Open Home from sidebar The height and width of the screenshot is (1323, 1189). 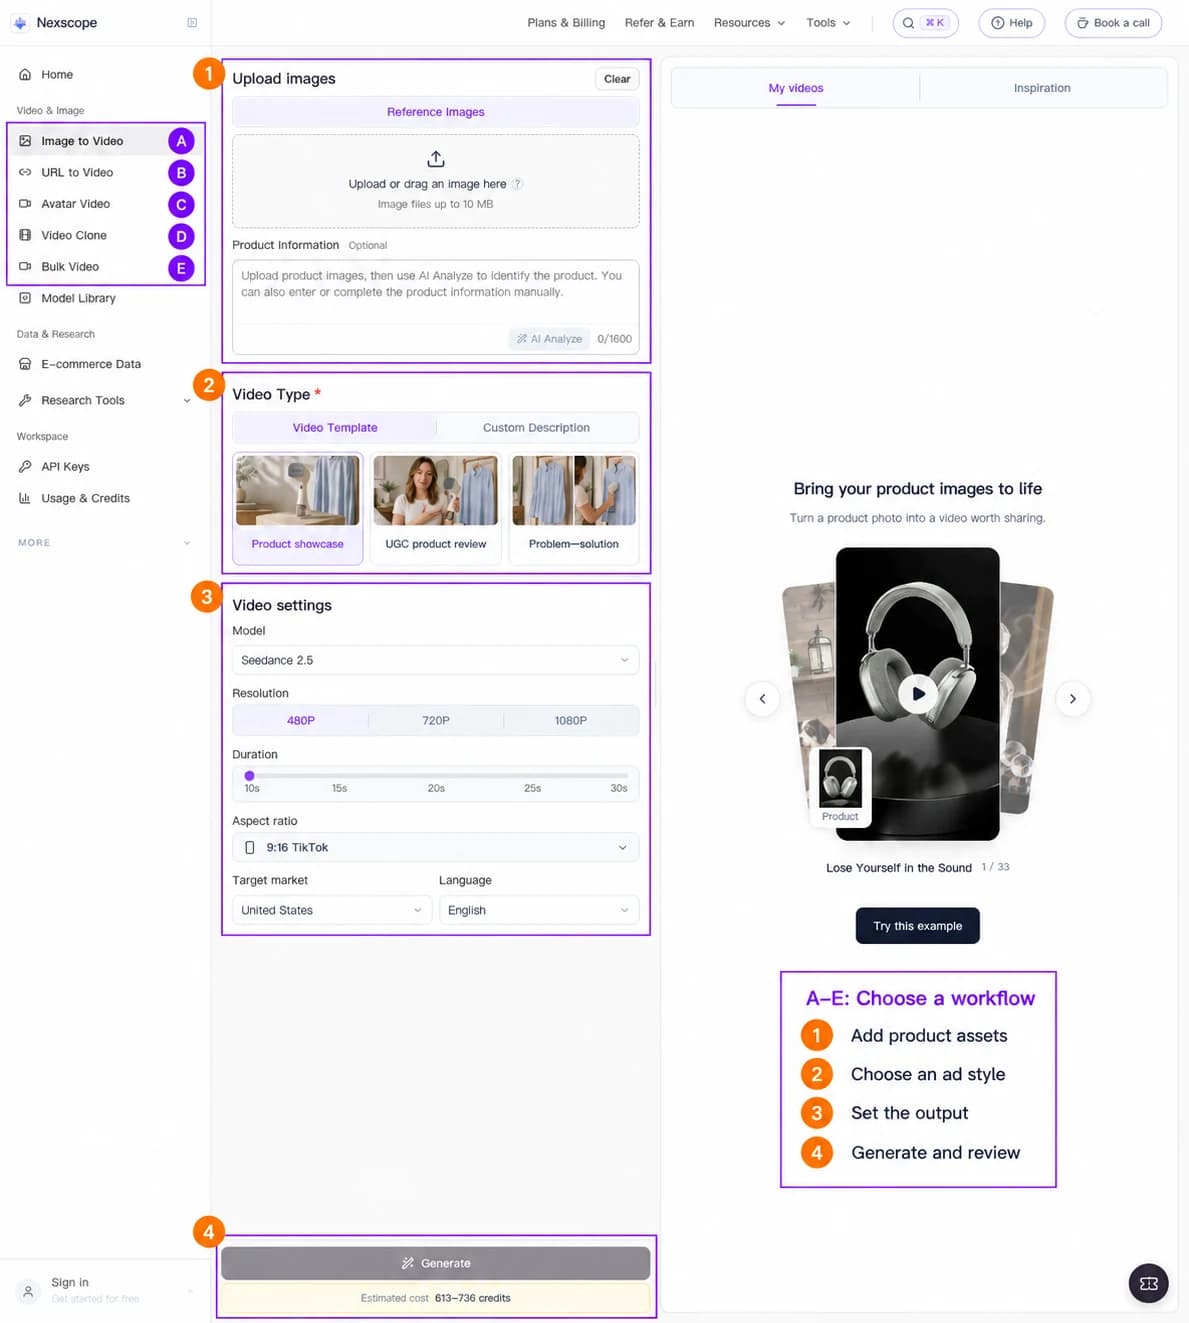point(57,75)
